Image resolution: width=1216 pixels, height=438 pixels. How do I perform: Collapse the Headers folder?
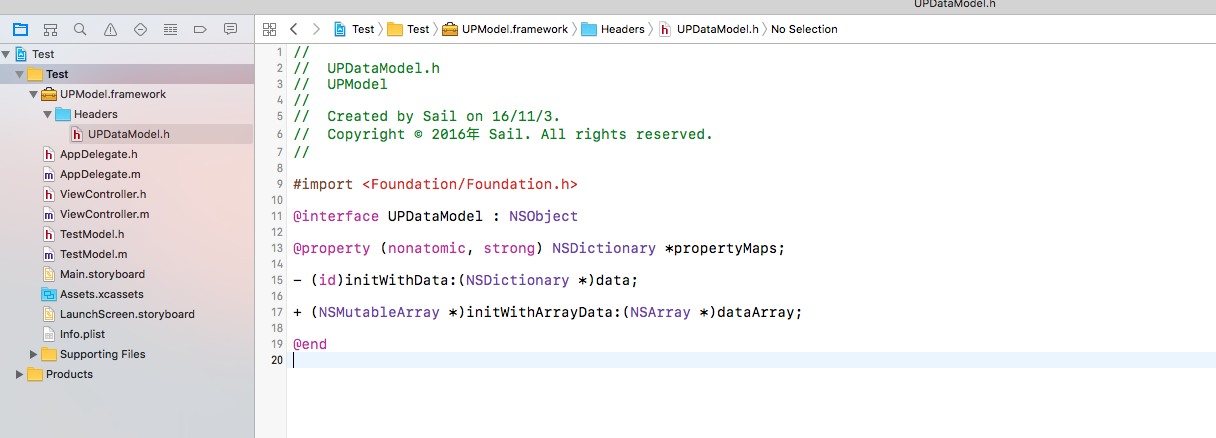click(x=46, y=114)
